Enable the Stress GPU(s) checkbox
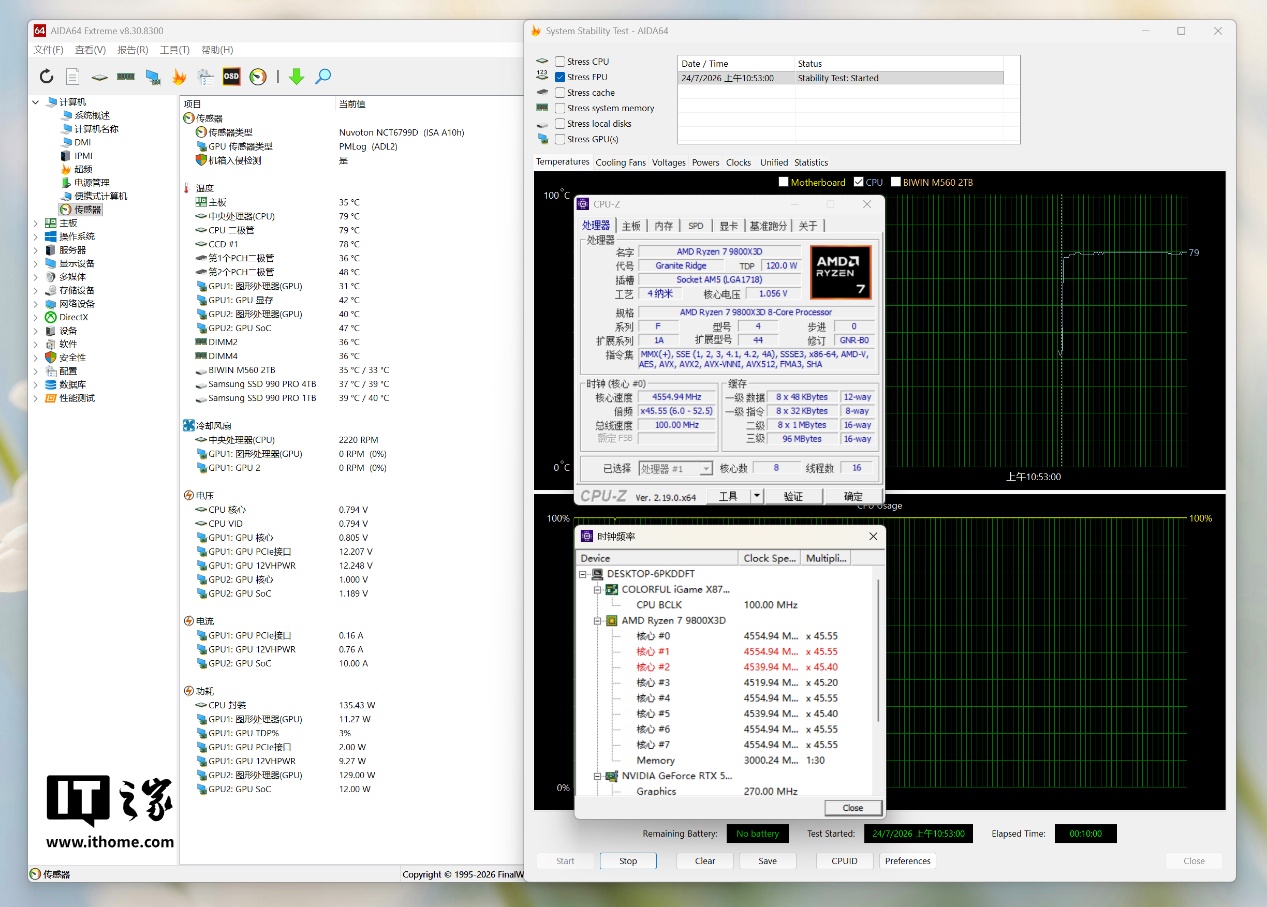1267x907 pixels. point(560,139)
